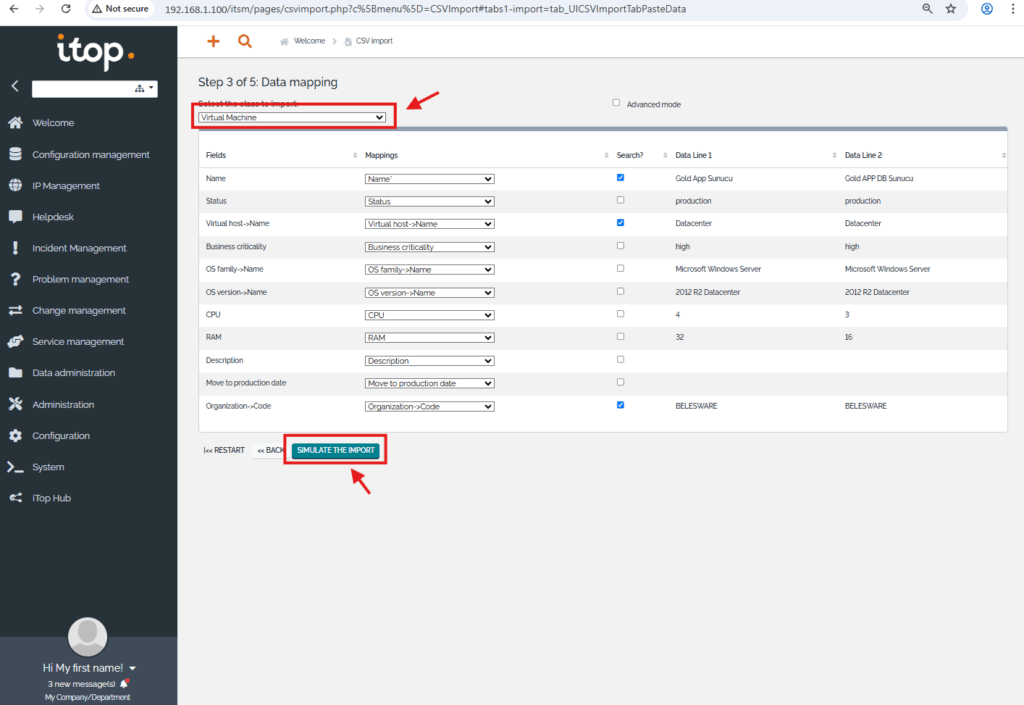Viewport: 1024px width, 705px height.
Task: Open Configuration management menu
Action: pyautogui.click(x=90, y=154)
